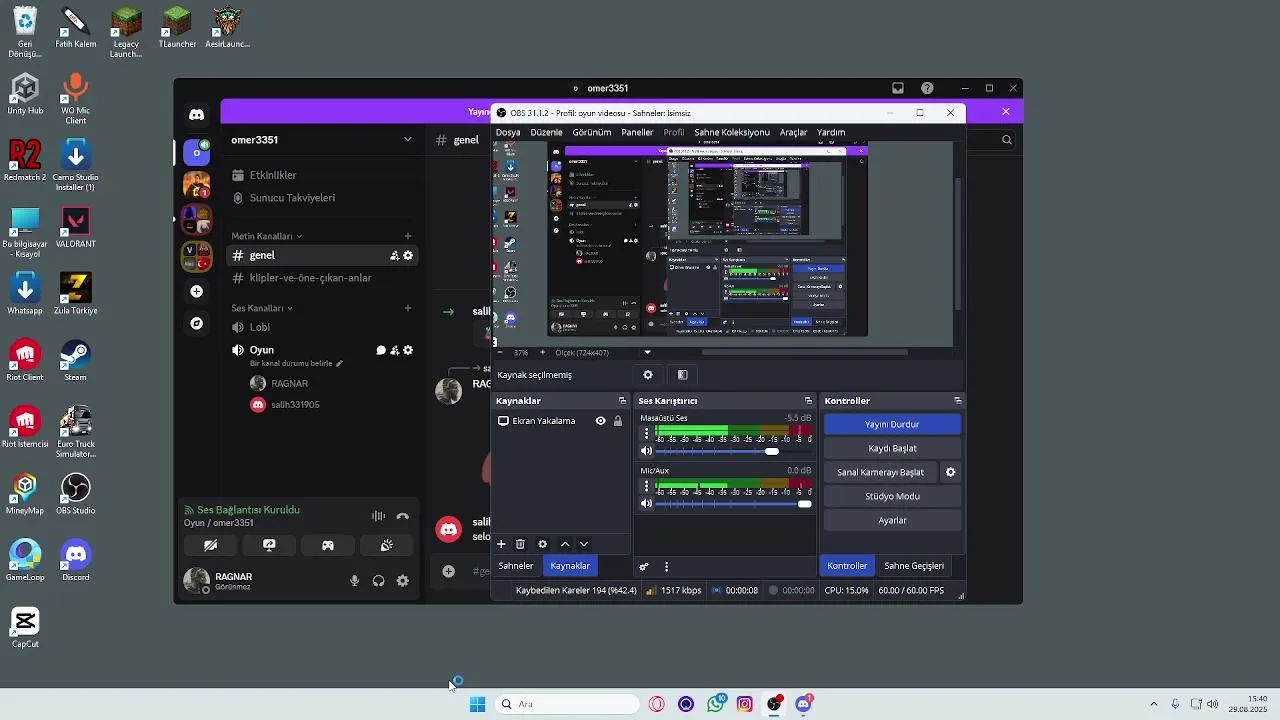Open omer3351 server dropdown menu

[x=408, y=140]
